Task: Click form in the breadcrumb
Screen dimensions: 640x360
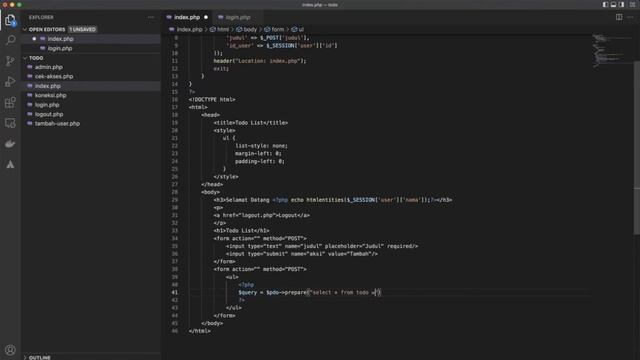Action: pyautogui.click(x=278, y=29)
